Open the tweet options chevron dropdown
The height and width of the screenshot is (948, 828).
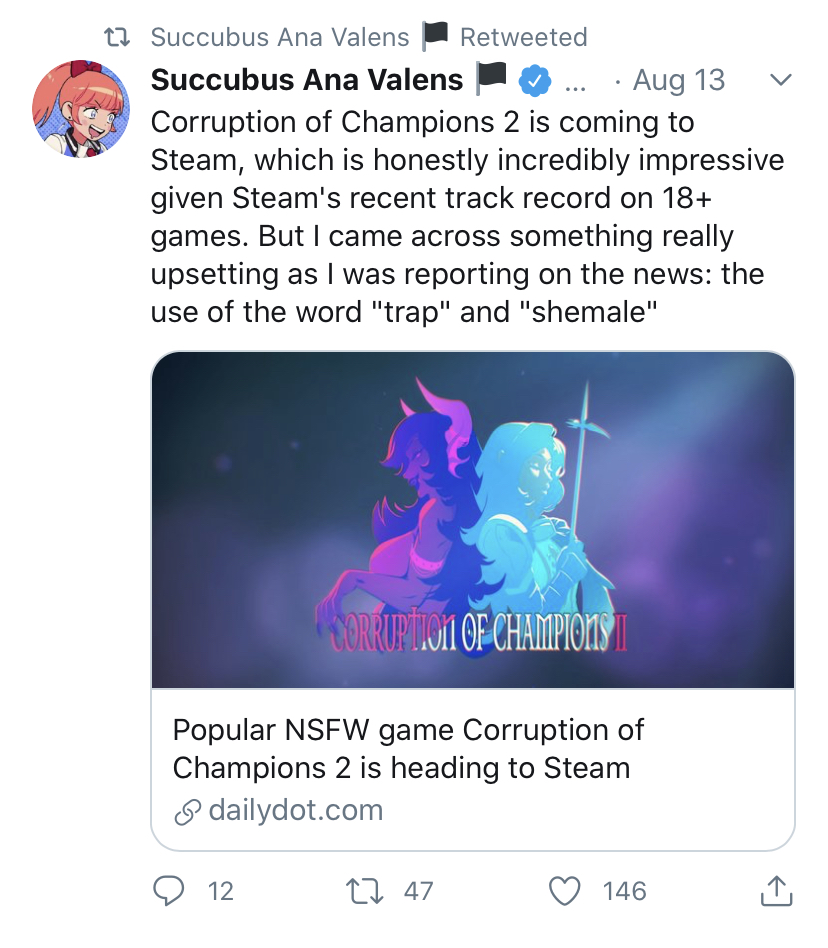779,80
